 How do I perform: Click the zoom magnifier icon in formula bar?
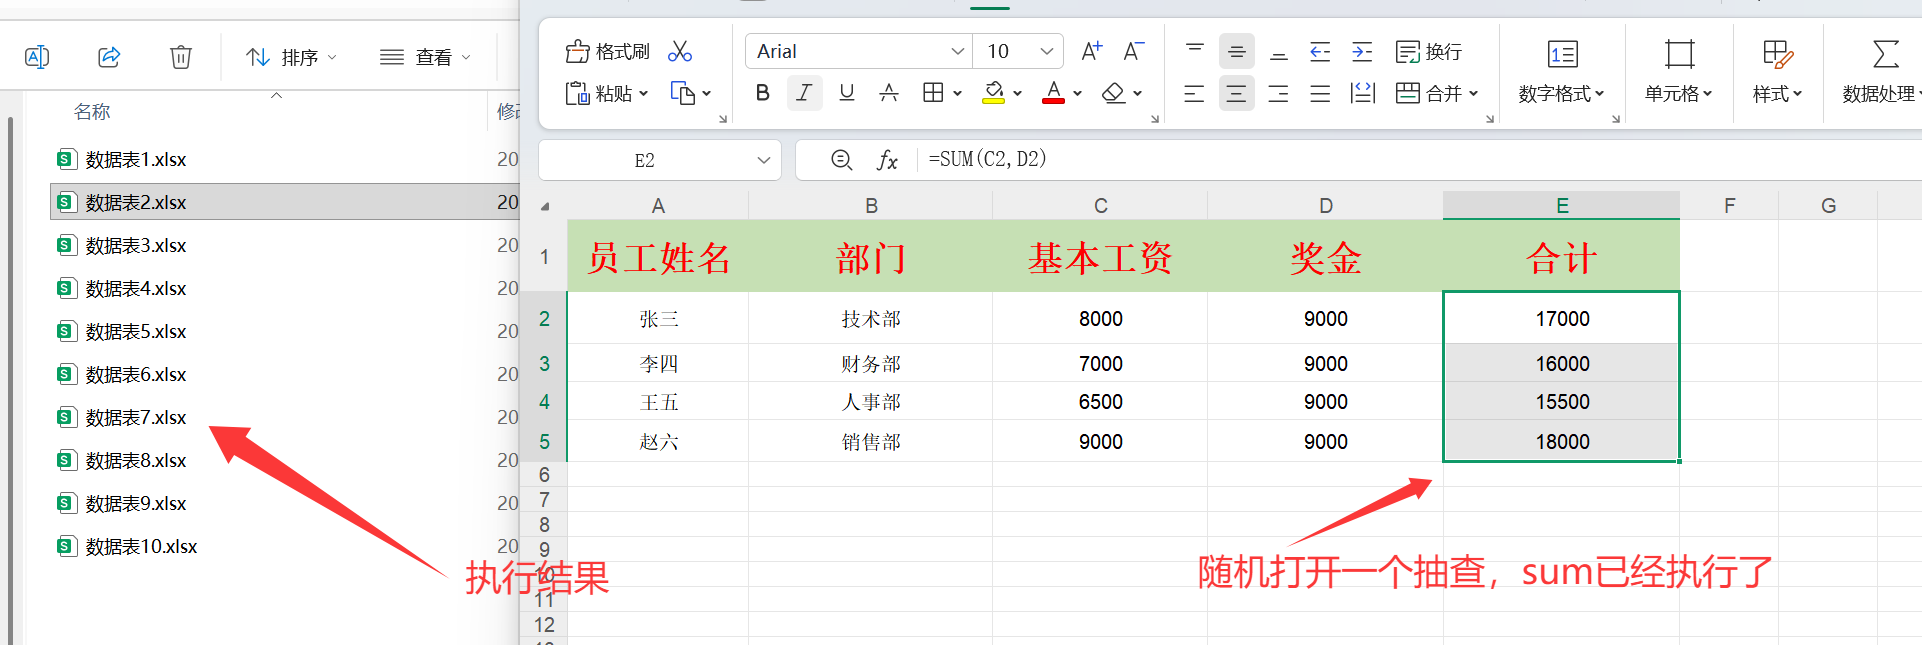point(842,160)
